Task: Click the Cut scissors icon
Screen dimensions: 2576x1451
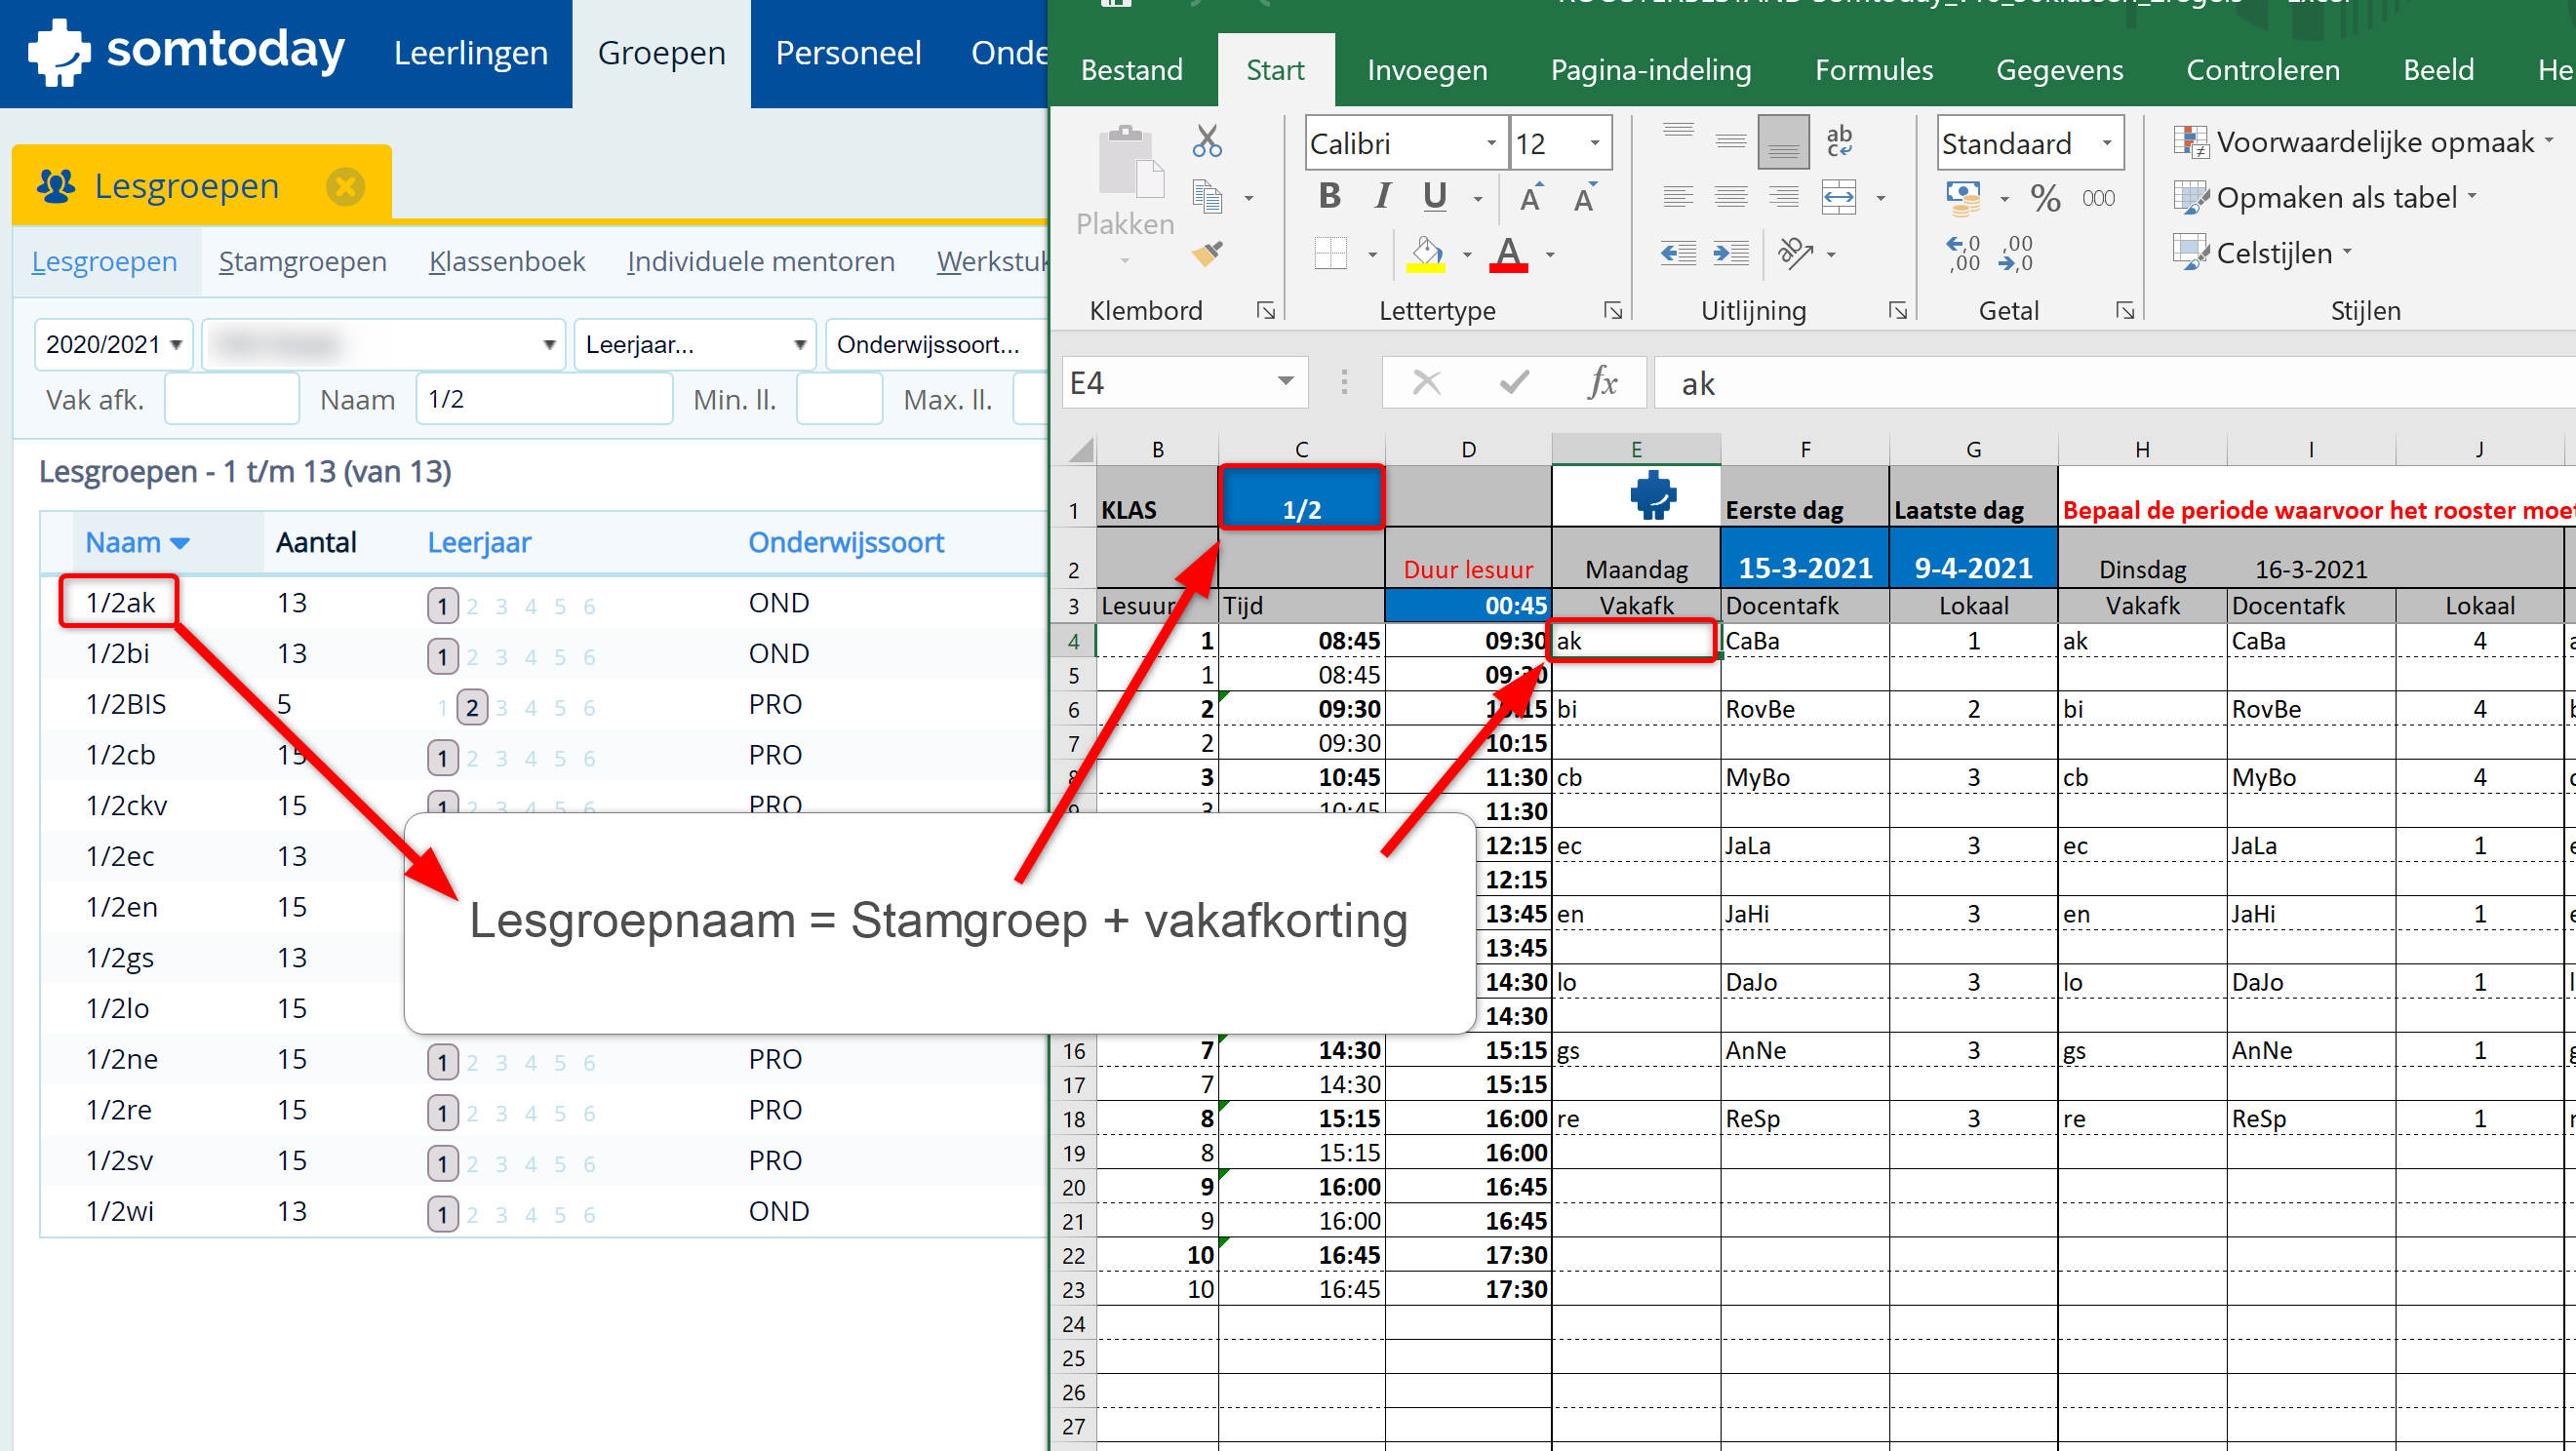Action: [1207, 141]
